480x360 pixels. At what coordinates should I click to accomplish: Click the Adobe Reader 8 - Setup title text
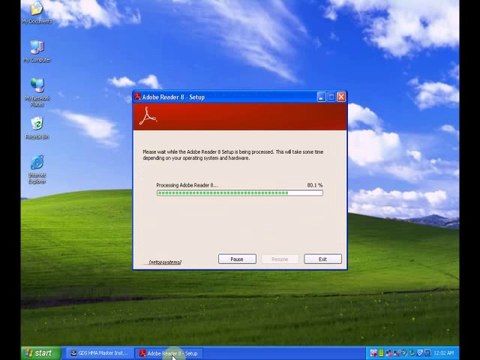173,97
